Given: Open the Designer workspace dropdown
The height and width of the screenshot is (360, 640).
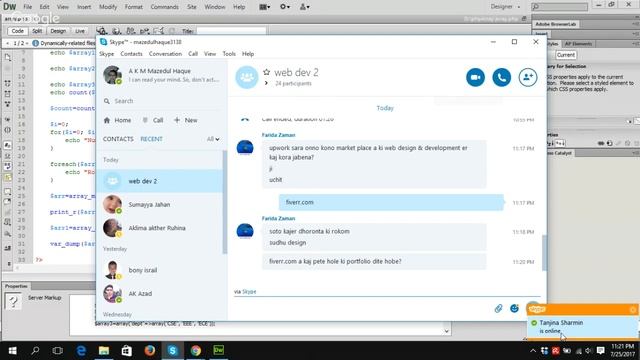Looking at the screenshot, I should click(505, 7).
